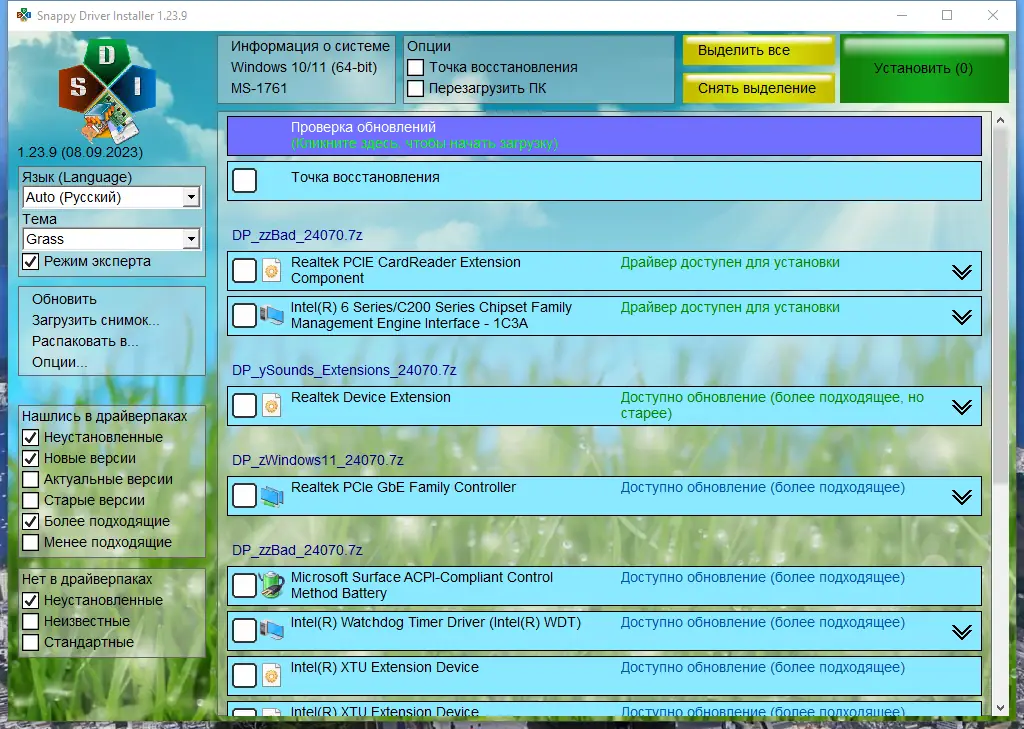This screenshot has height=729, width=1024.
Task: Enable Стандартные filter
Action: [31, 642]
